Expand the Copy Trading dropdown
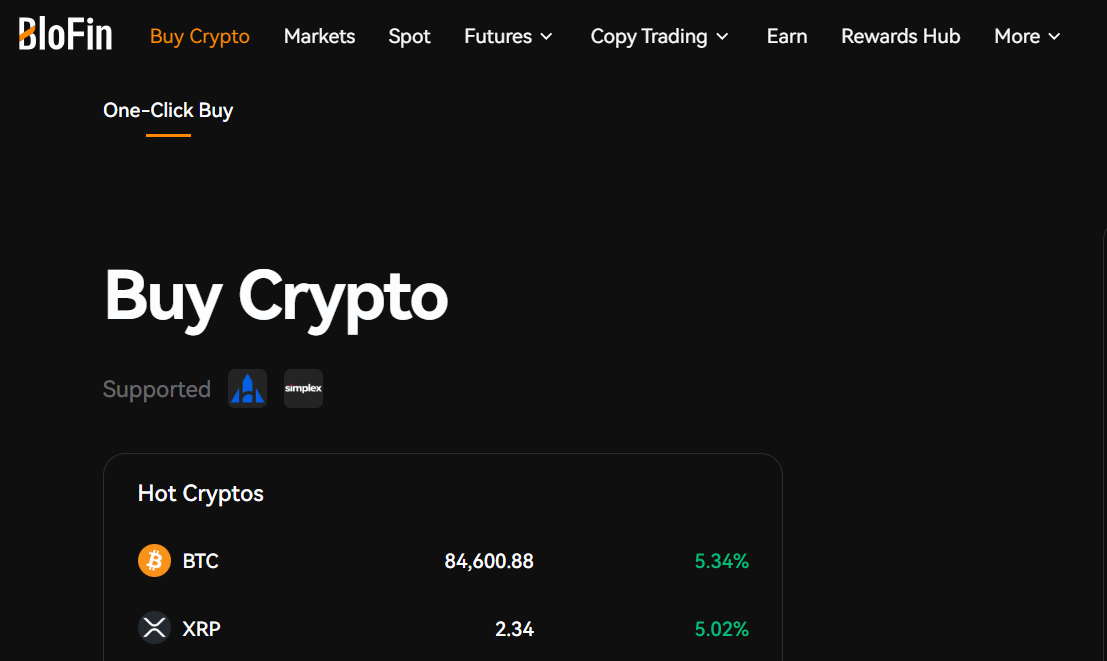Viewport: 1107px width, 661px height. pos(659,36)
